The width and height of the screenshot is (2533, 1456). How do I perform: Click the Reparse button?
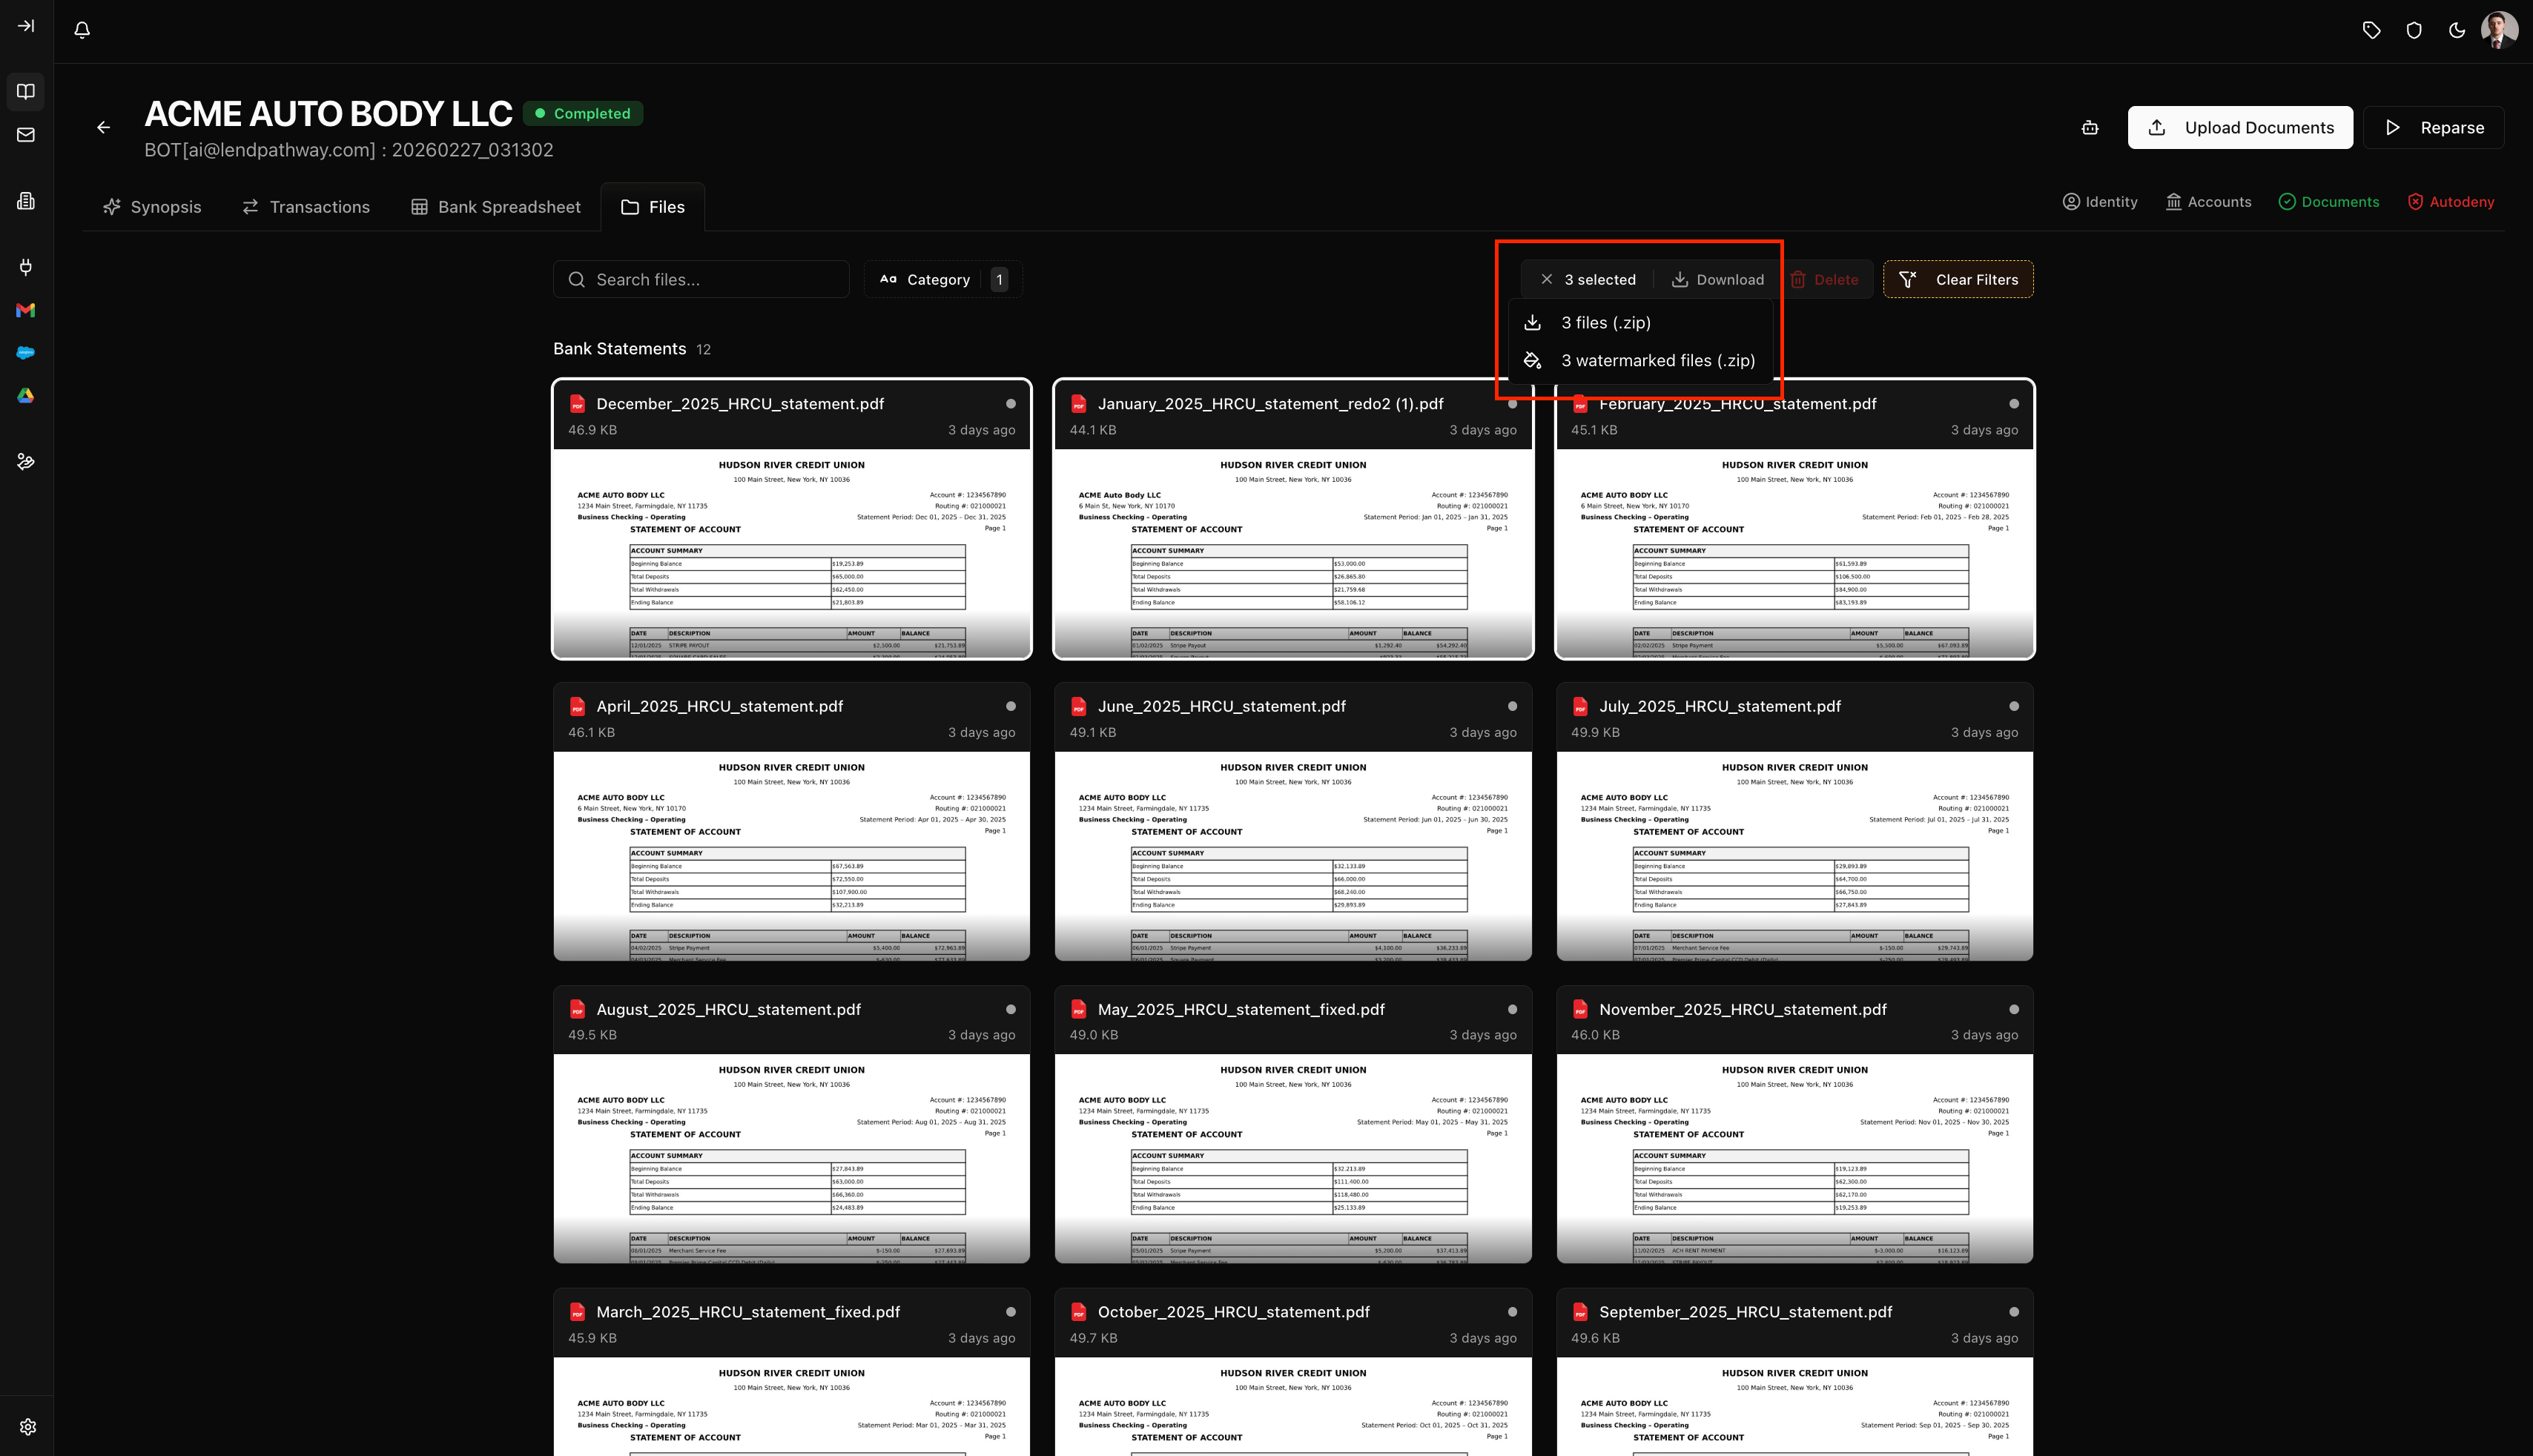click(x=2434, y=128)
